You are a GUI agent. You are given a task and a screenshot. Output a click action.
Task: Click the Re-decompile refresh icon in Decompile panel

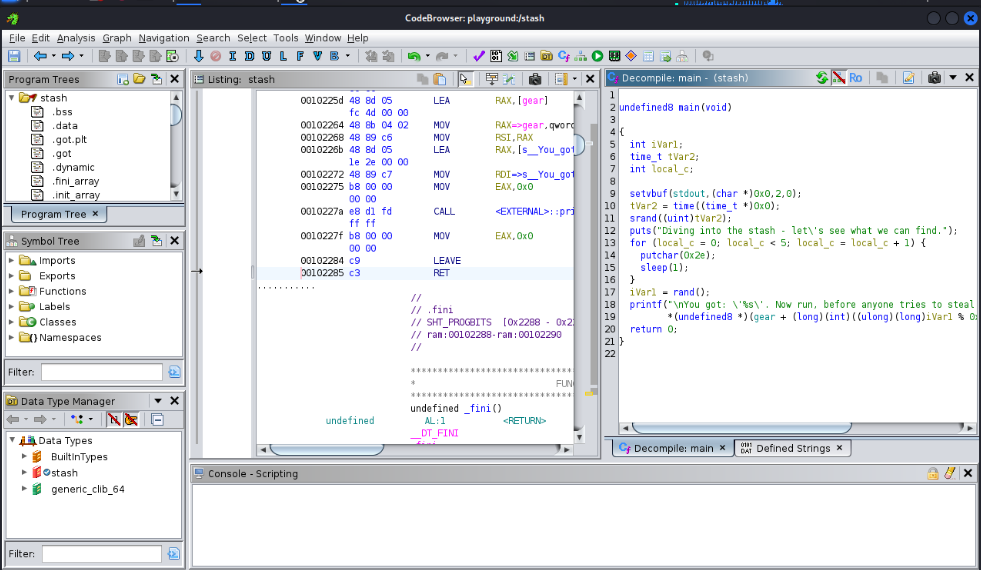[x=821, y=78]
